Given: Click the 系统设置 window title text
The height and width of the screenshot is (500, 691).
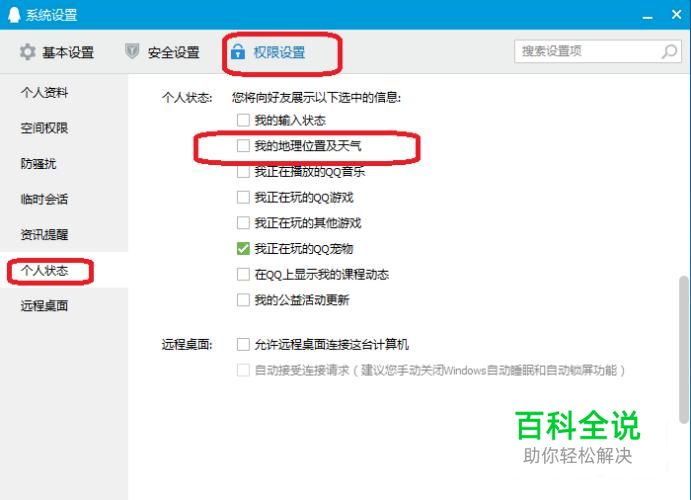Looking at the screenshot, I should pyautogui.click(x=52, y=15).
